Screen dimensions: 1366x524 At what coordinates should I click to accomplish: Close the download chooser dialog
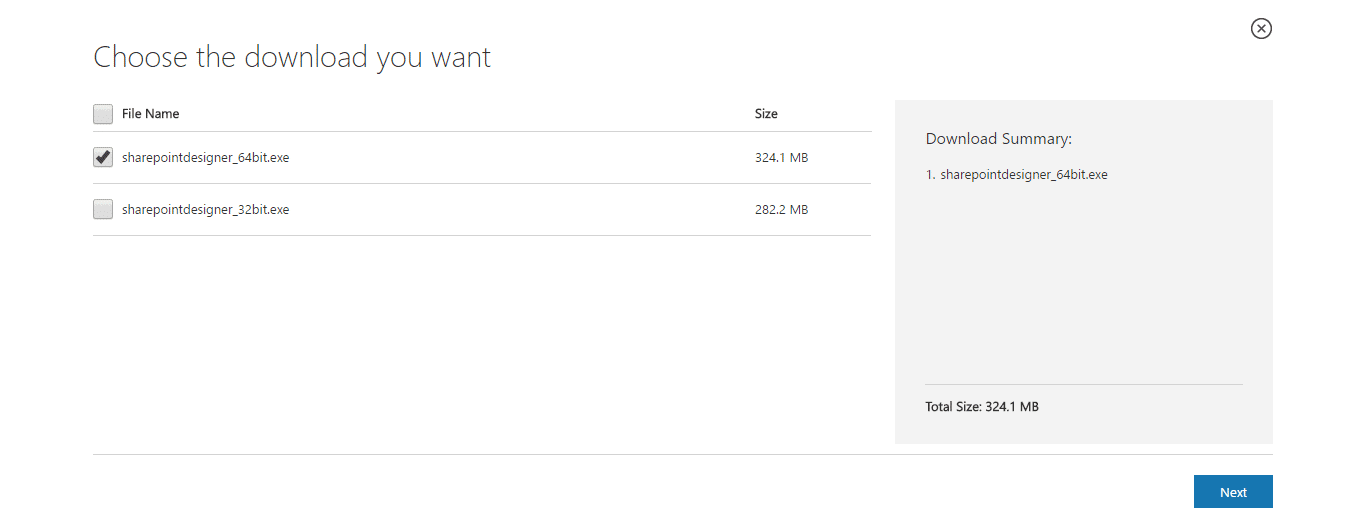click(1261, 29)
